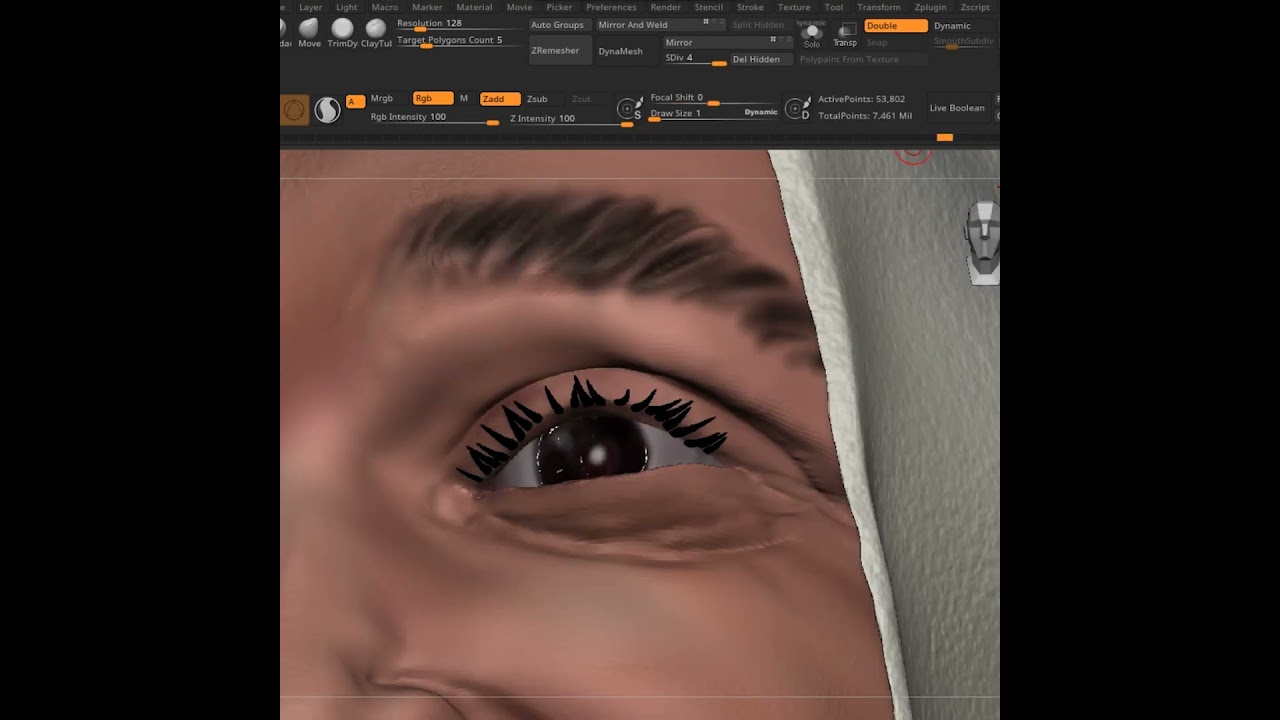Open the Preferences menu
Image resolution: width=1280 pixels, height=720 pixels.
coord(611,7)
